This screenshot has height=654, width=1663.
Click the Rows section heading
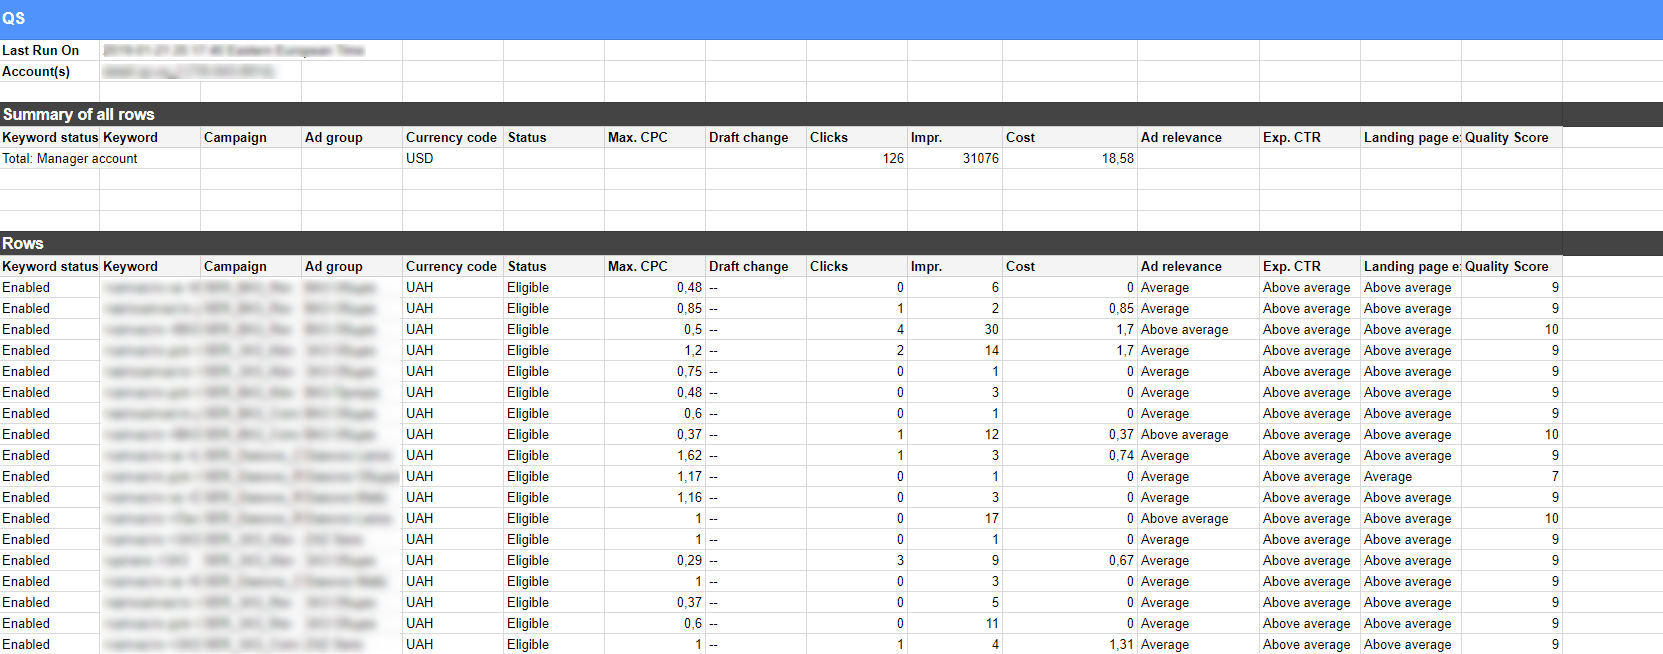click(x=23, y=243)
